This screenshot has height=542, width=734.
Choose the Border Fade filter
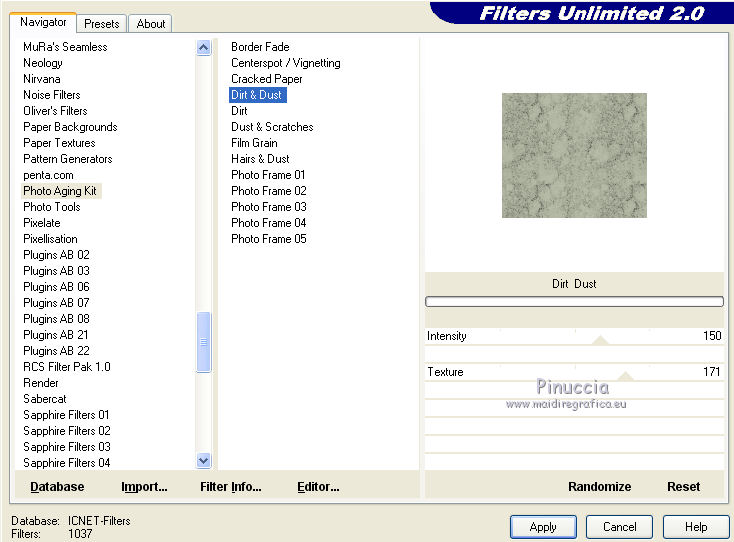(x=260, y=47)
